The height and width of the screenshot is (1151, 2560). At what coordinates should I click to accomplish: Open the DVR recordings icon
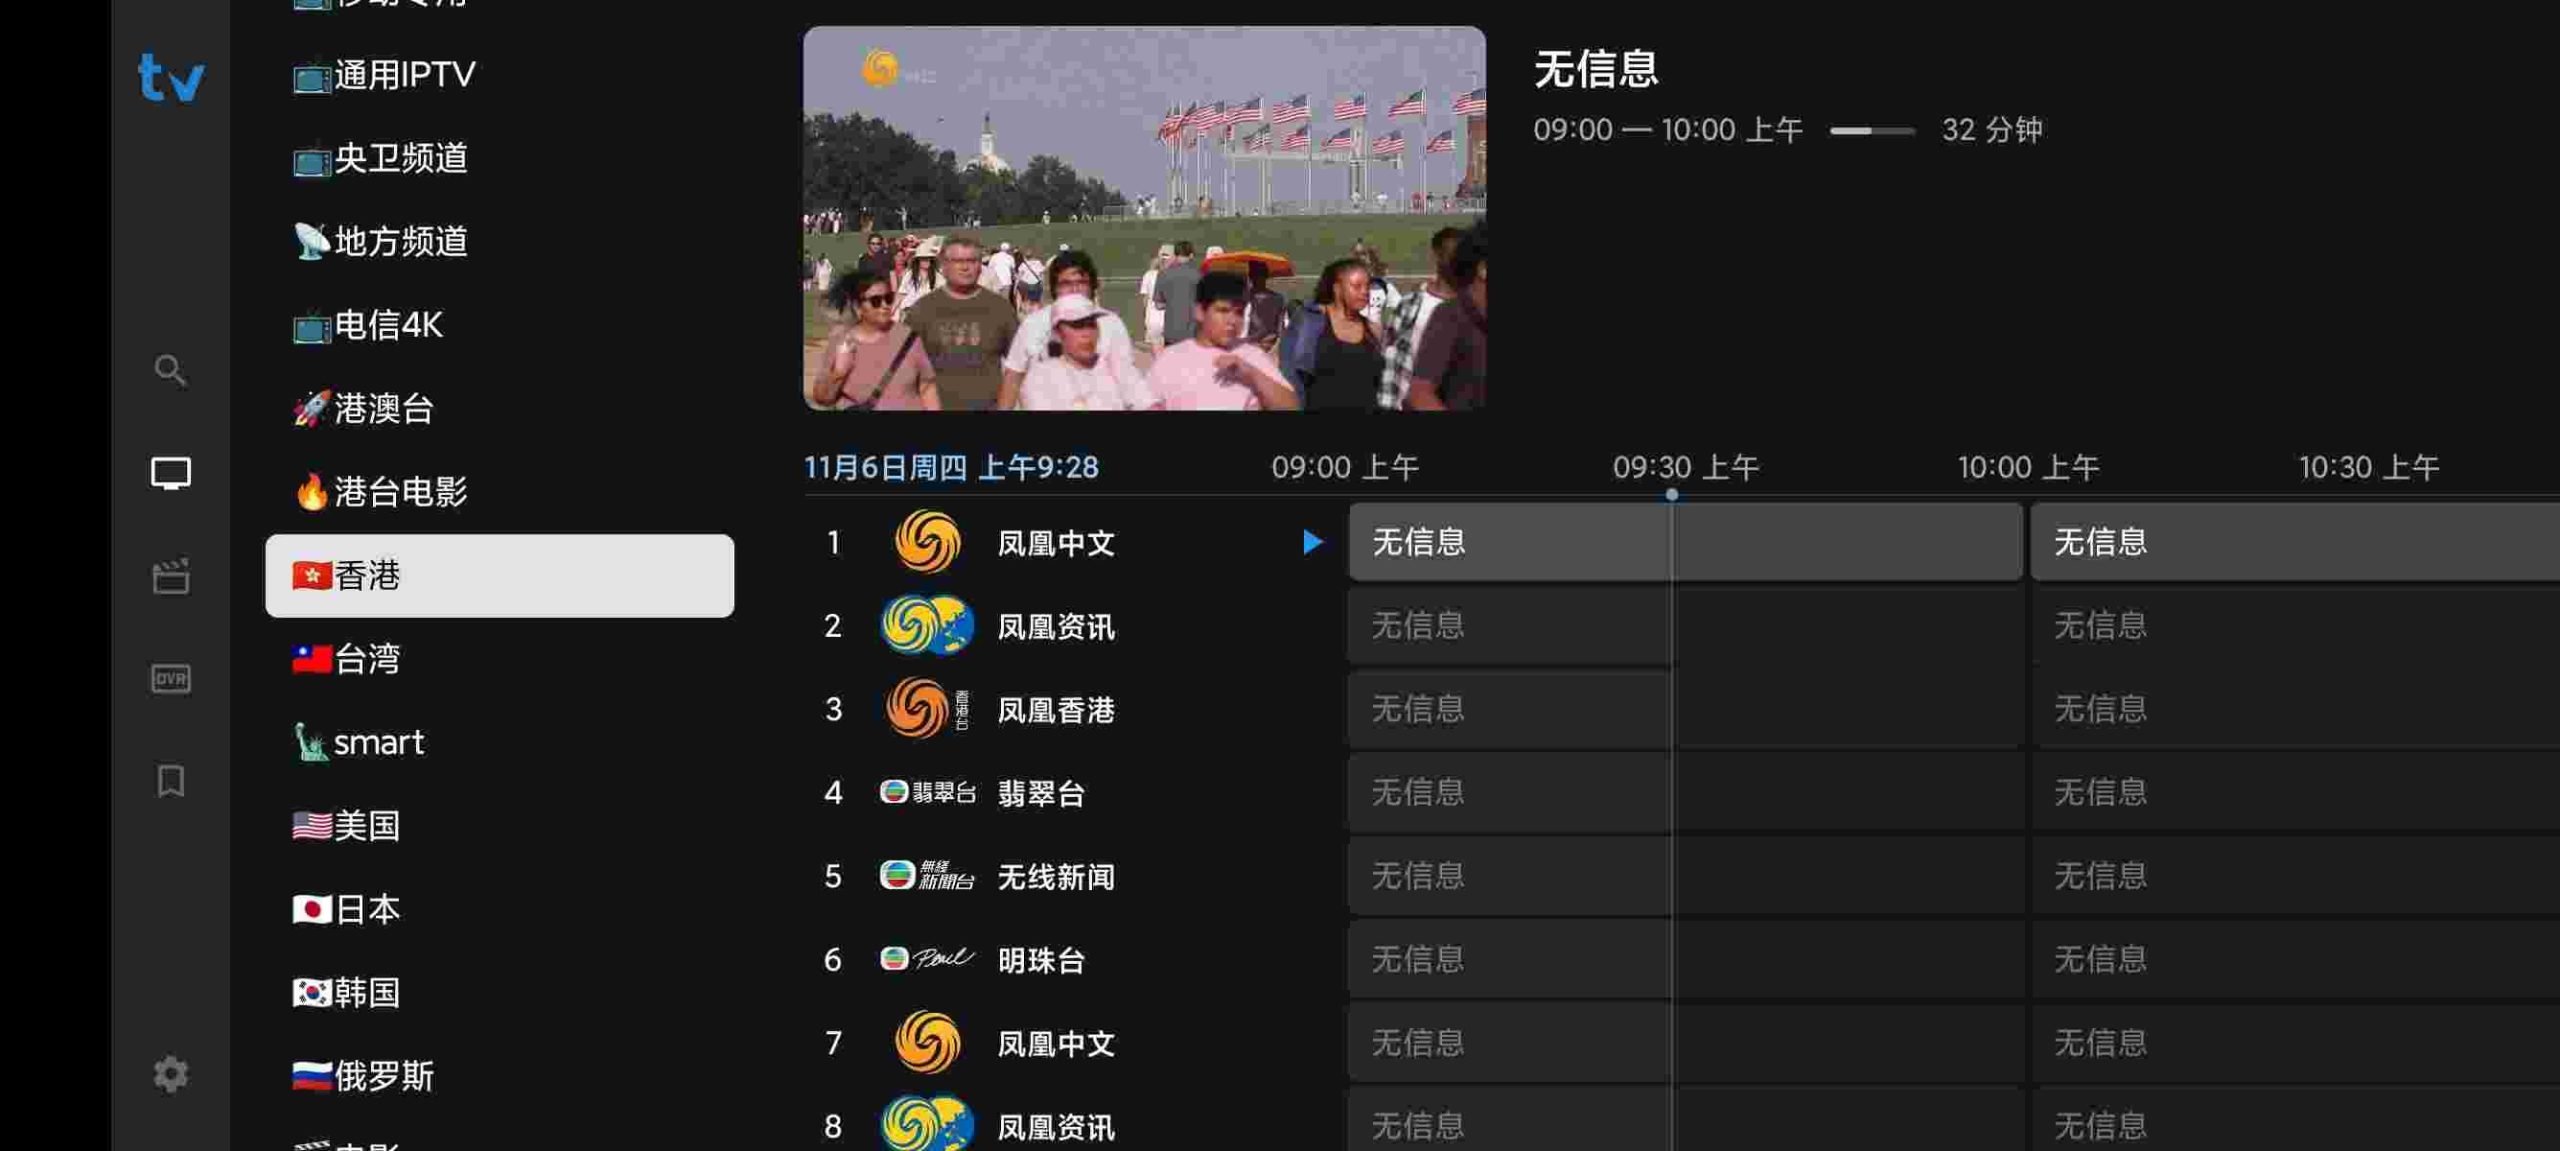(170, 679)
